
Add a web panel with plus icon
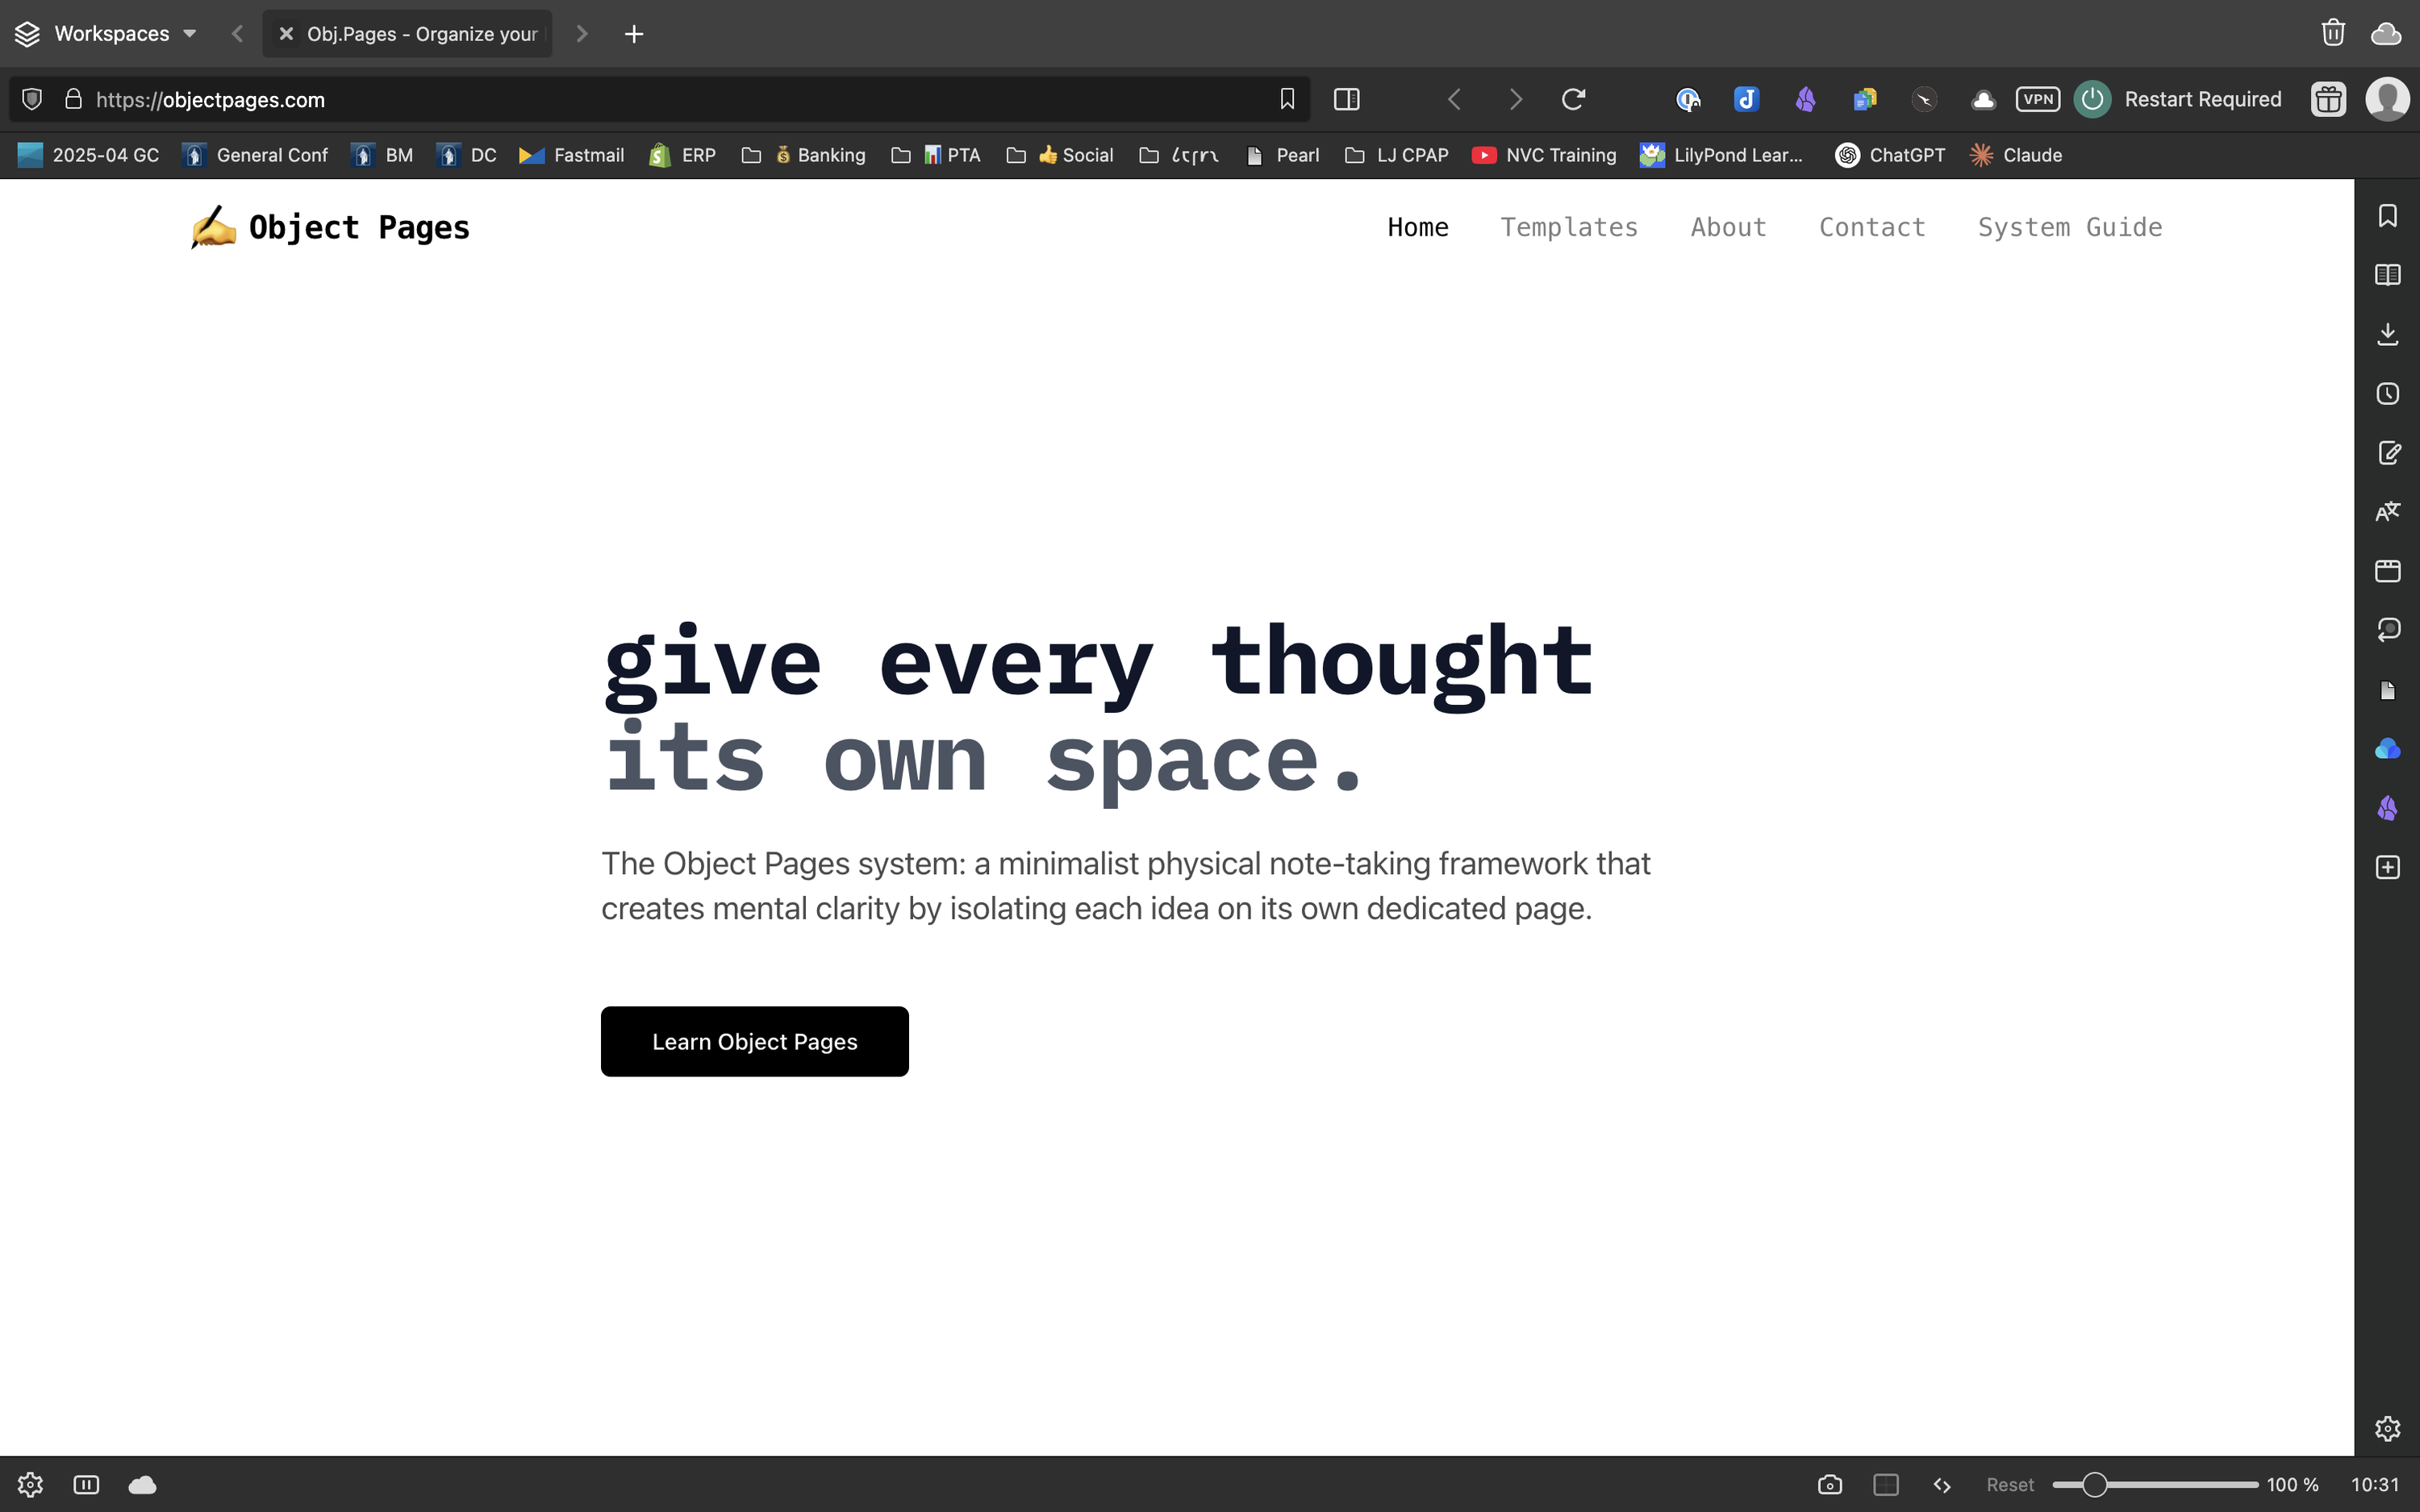[2387, 867]
